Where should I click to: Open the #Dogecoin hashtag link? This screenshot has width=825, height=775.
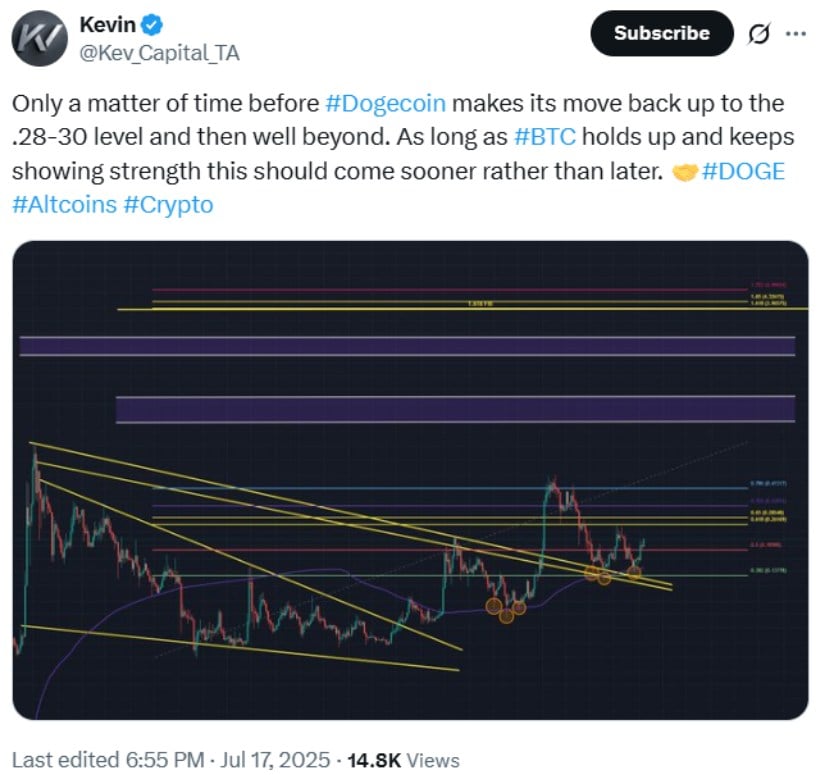tap(385, 103)
